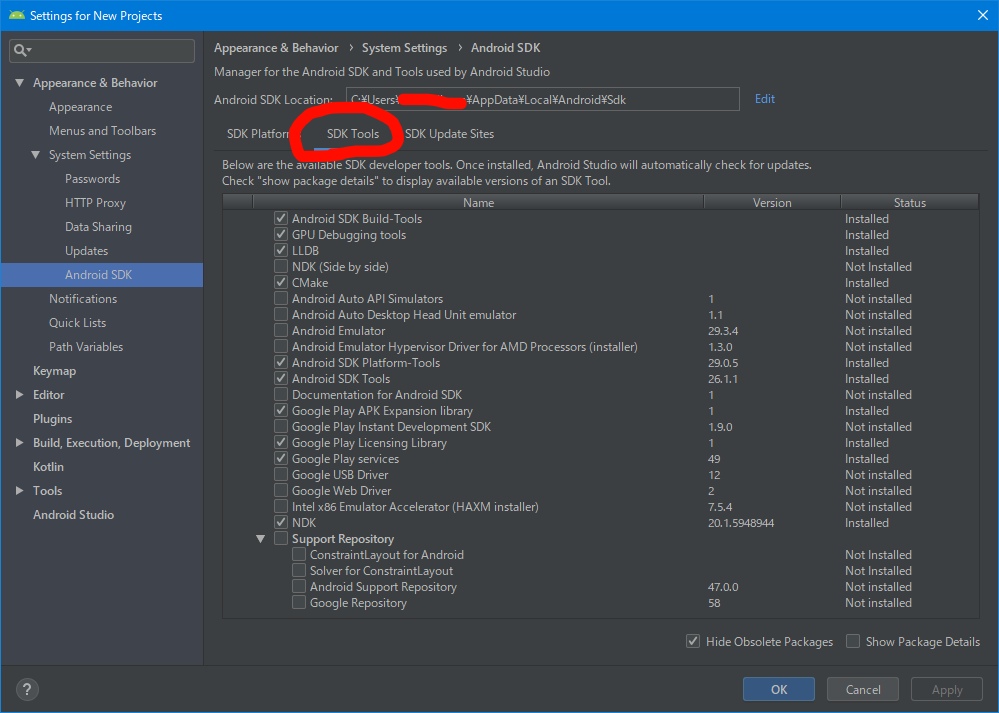Select Android SDK tree item
This screenshot has height=713, width=999.
coord(102,275)
